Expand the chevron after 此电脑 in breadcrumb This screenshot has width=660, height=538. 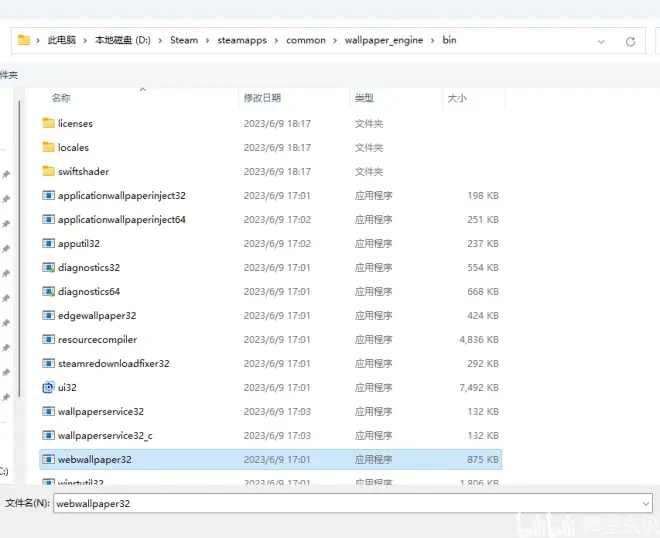click(85, 40)
